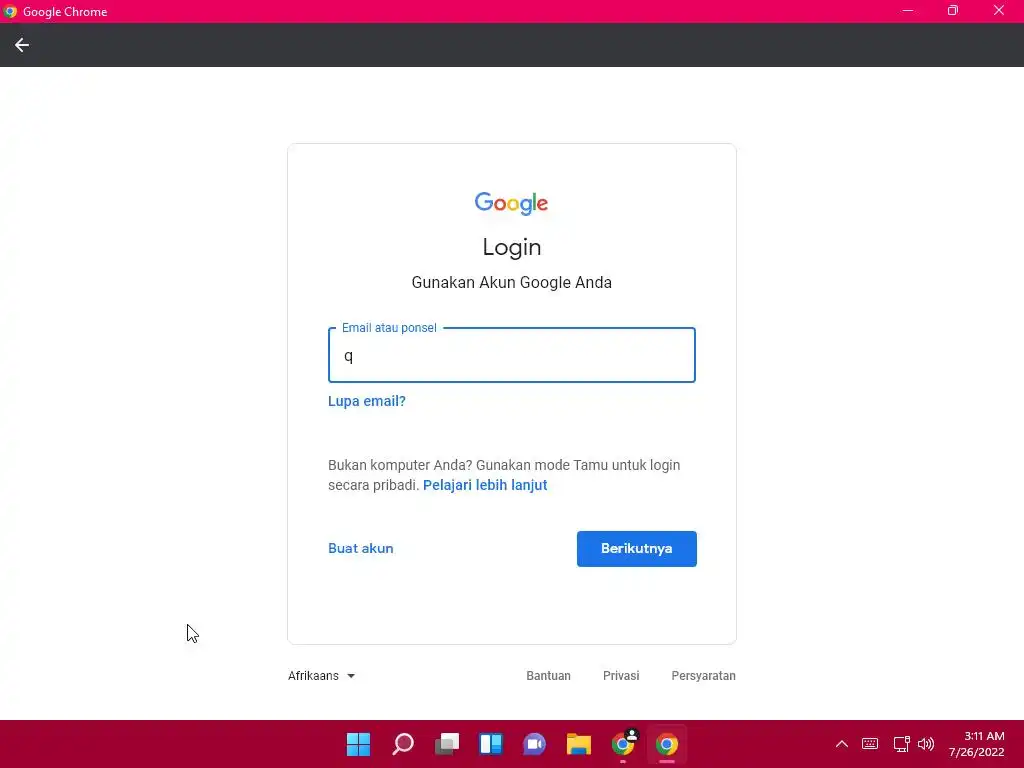
Task: Open the touch keyboard tray icon
Action: point(870,744)
